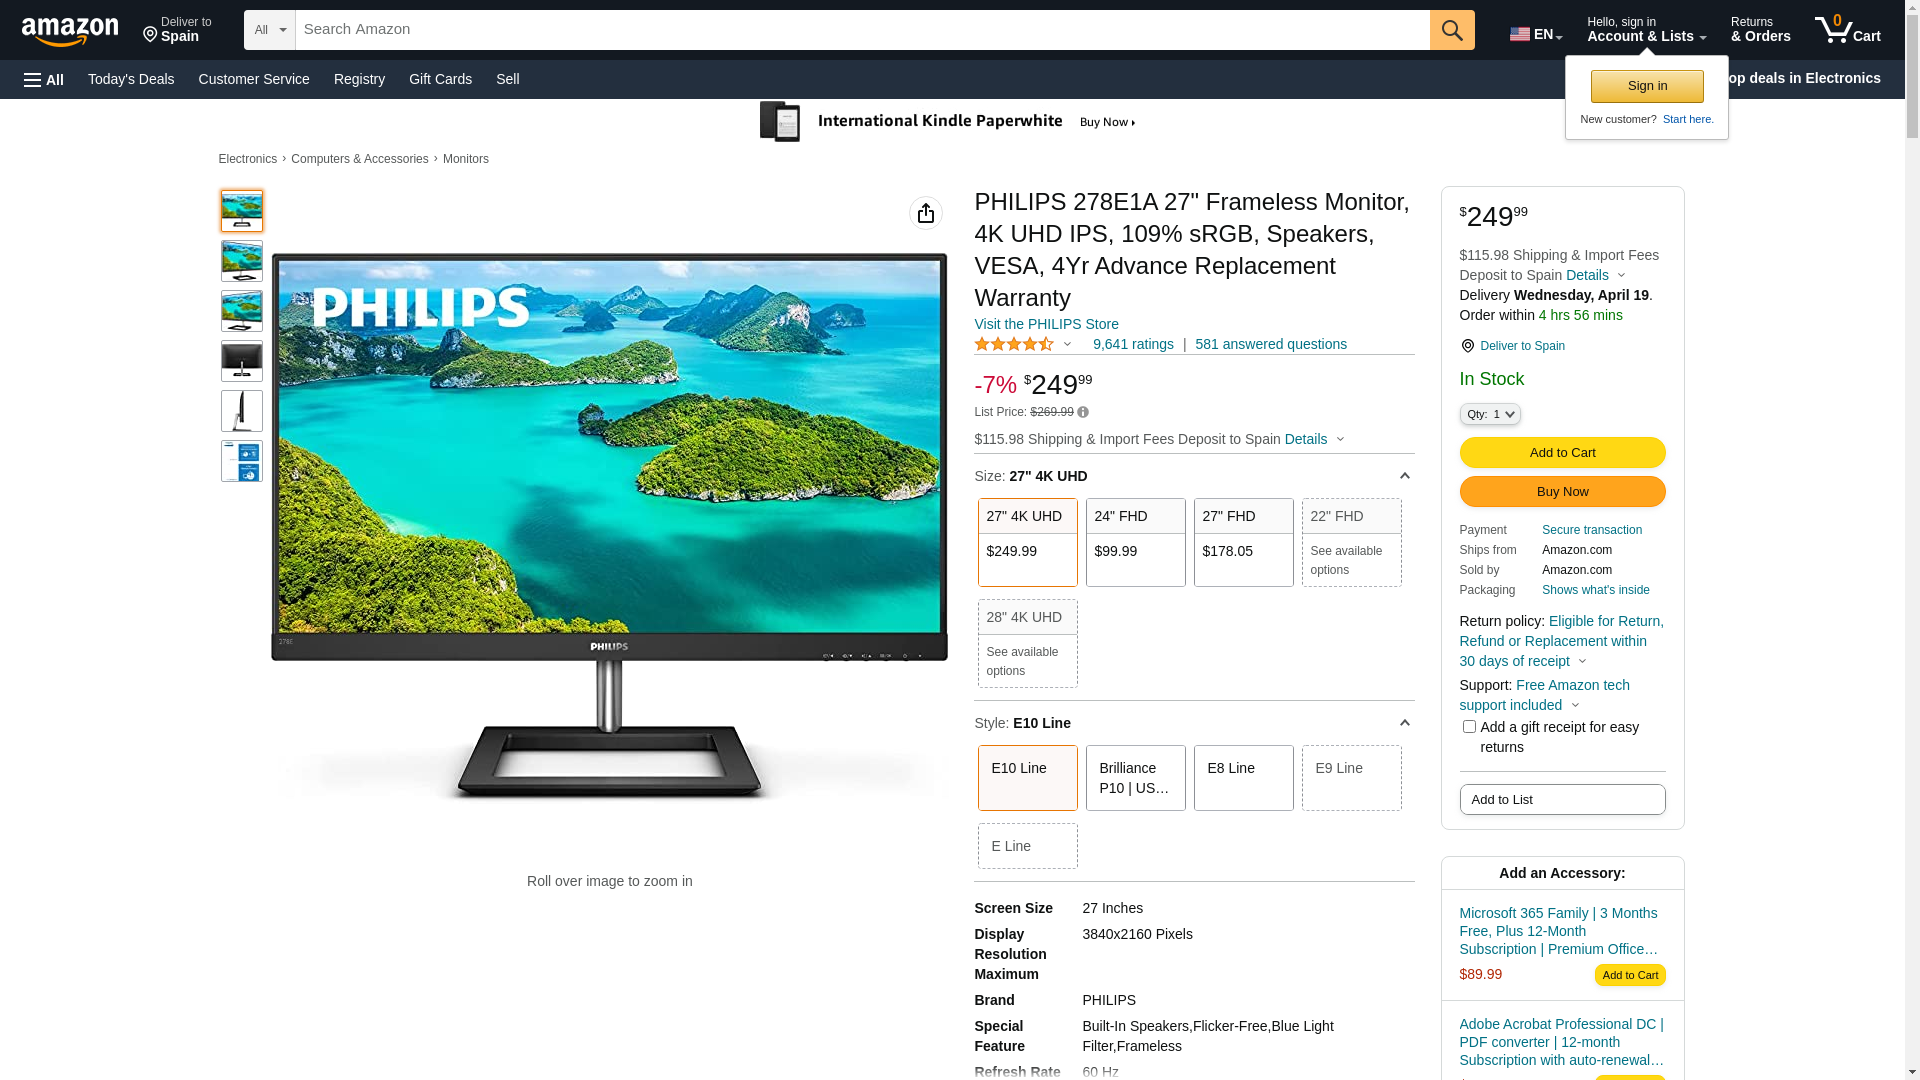Select the 24" FHD size option
This screenshot has height=1080, width=1920.
click(1136, 542)
